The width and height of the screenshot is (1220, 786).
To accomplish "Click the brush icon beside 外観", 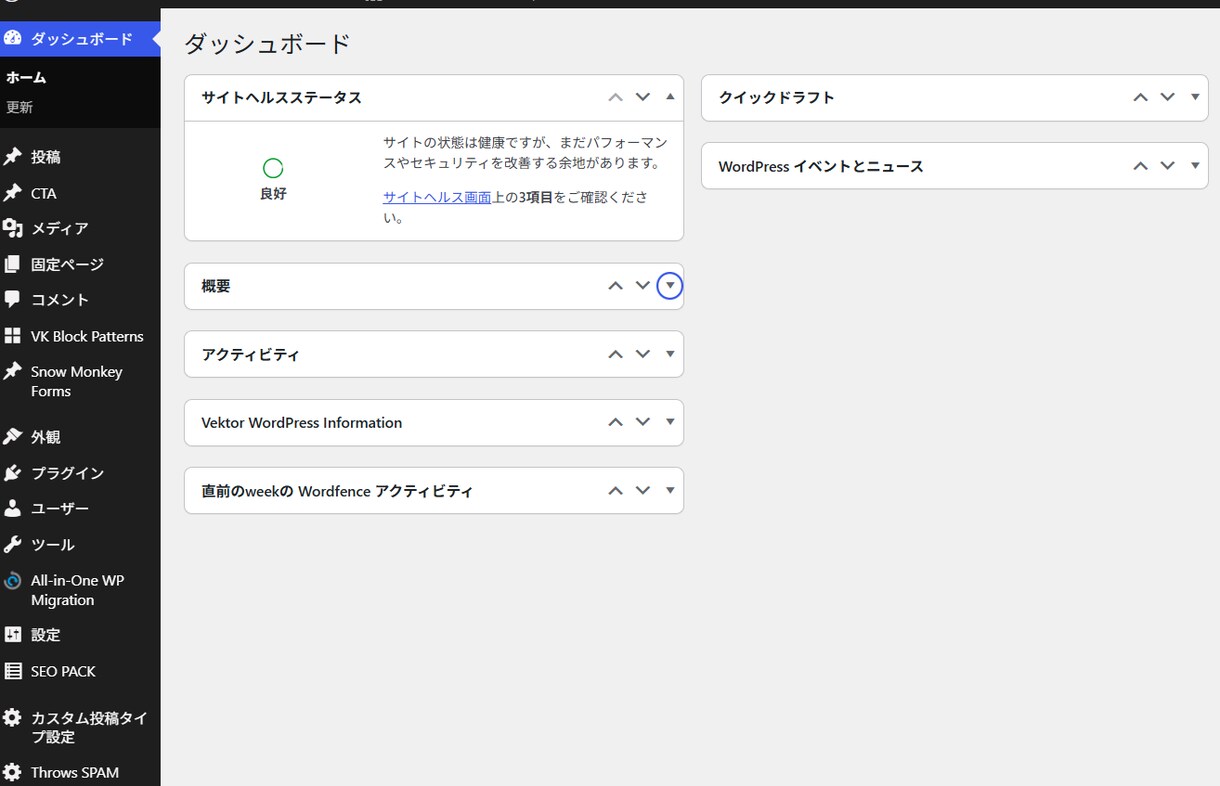I will [12, 437].
